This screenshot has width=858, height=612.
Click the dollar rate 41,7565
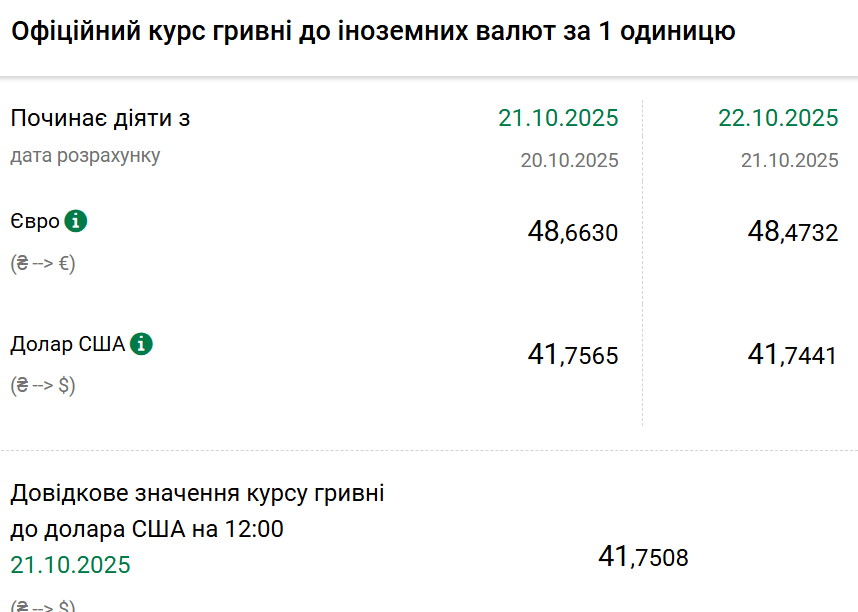coord(573,355)
